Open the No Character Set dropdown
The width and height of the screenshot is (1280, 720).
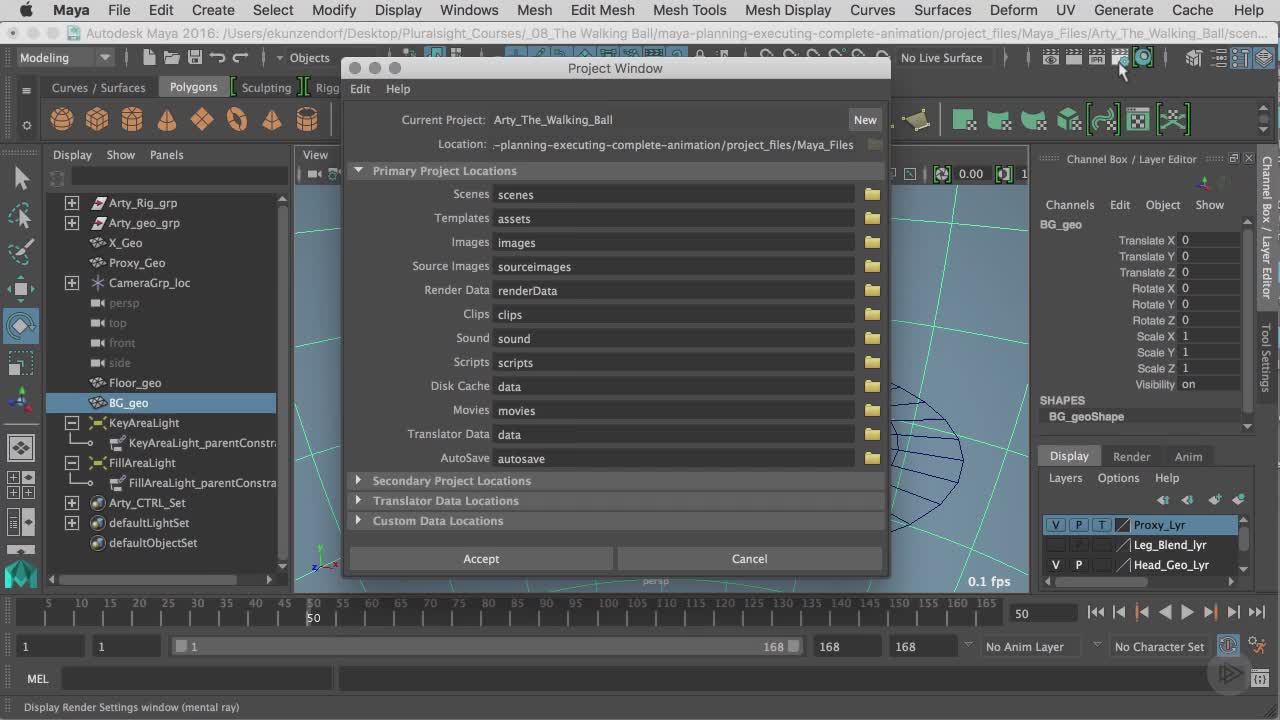1159,647
